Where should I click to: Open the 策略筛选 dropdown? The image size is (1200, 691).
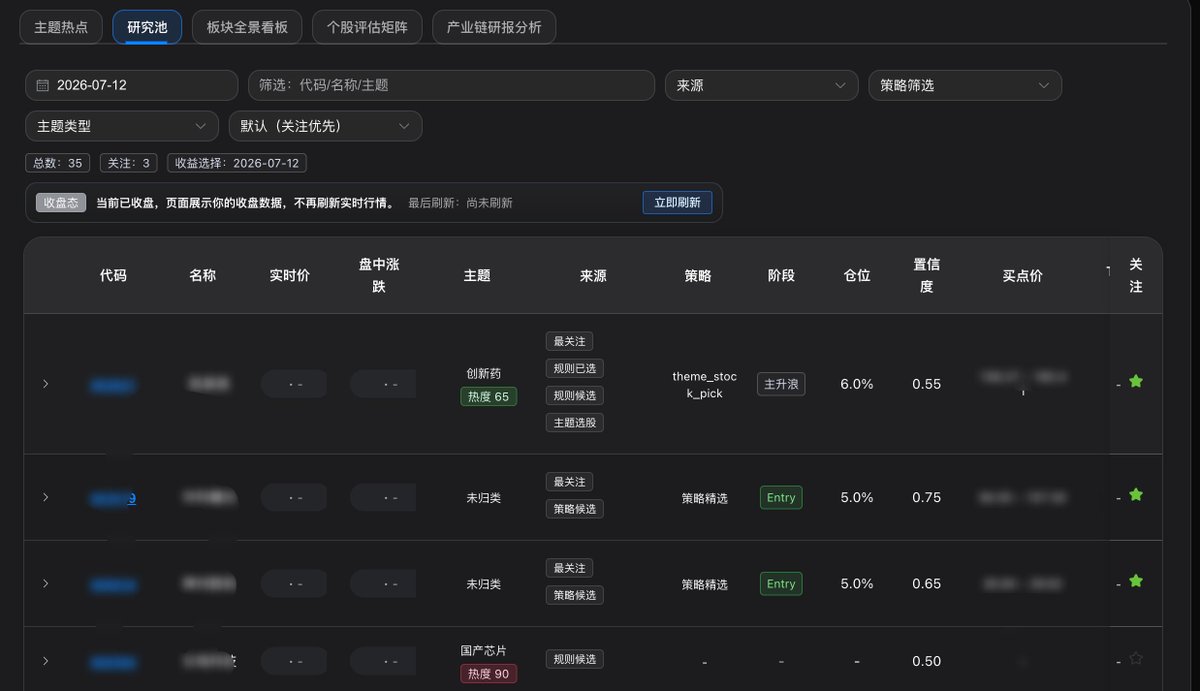pyautogui.click(x=965, y=85)
